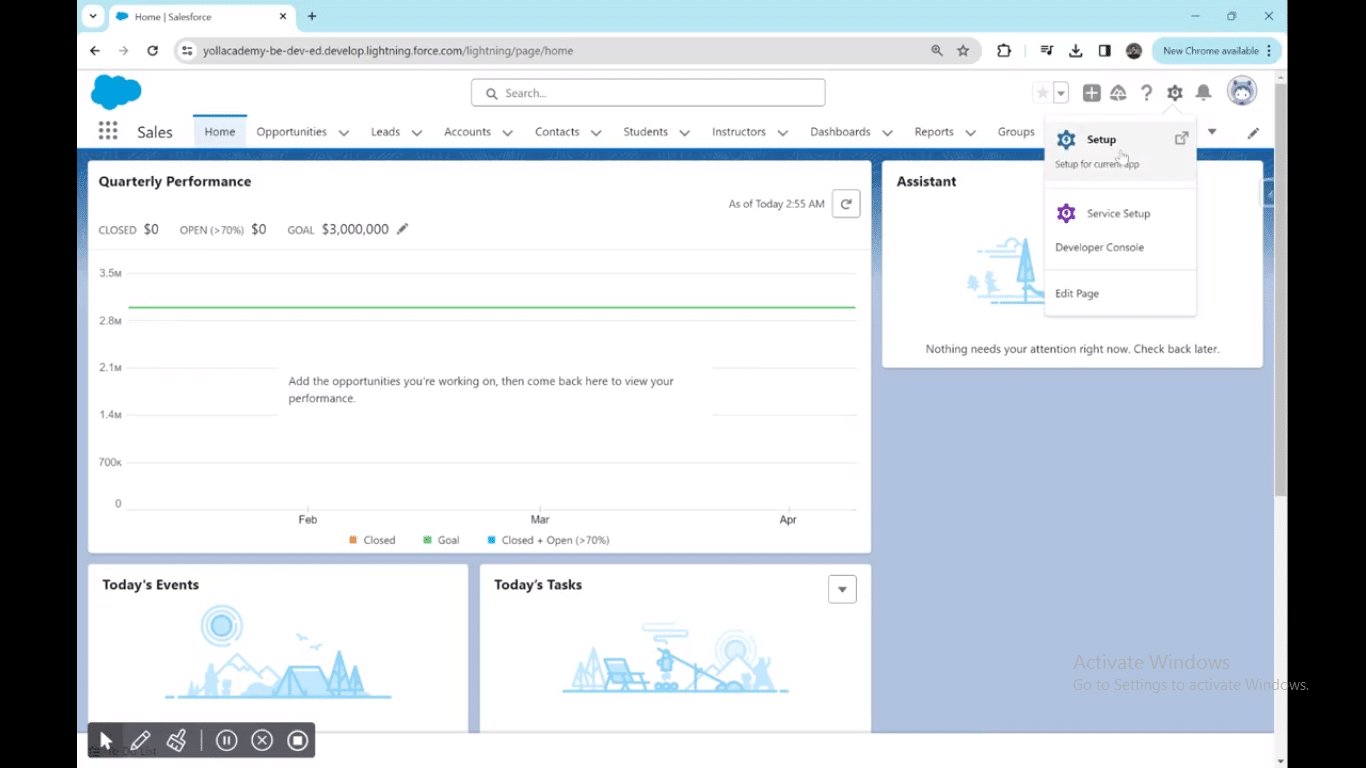1366x768 pixels.
Task: Toggle Chrome side panel icon
Action: [1104, 50]
